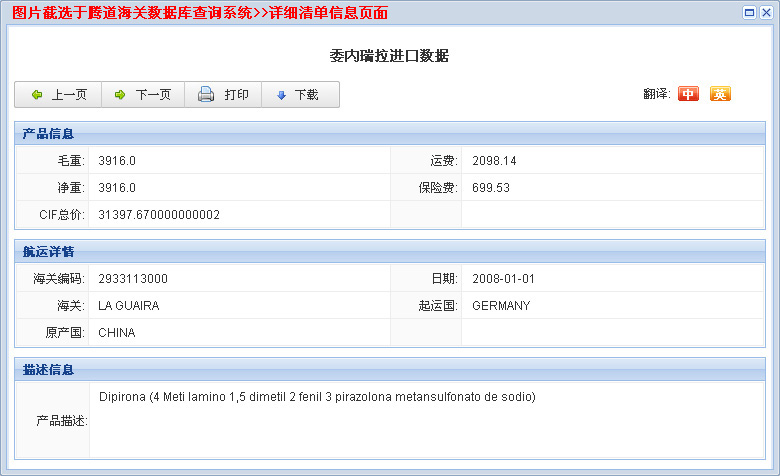Click the Dipirona product description text
This screenshot has width=780, height=476.
coord(317,397)
